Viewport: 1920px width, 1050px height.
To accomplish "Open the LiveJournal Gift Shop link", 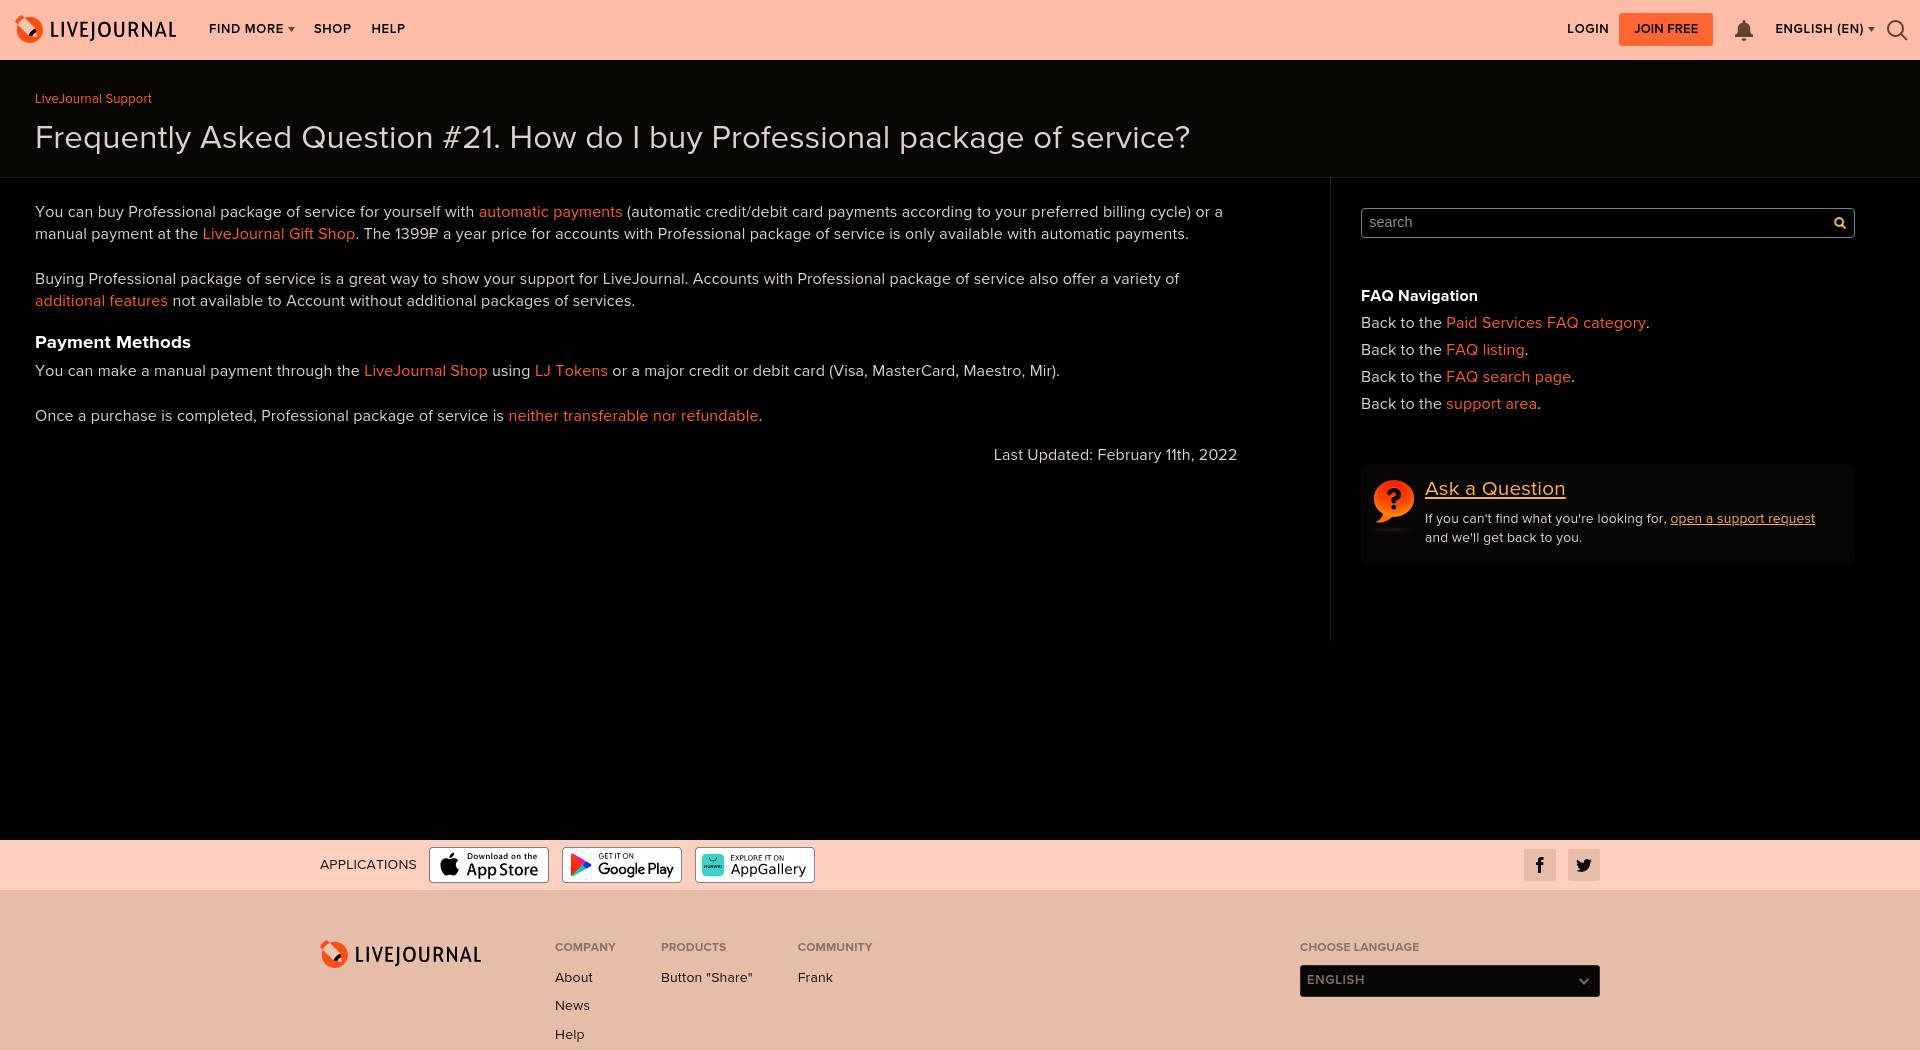I will (279, 234).
